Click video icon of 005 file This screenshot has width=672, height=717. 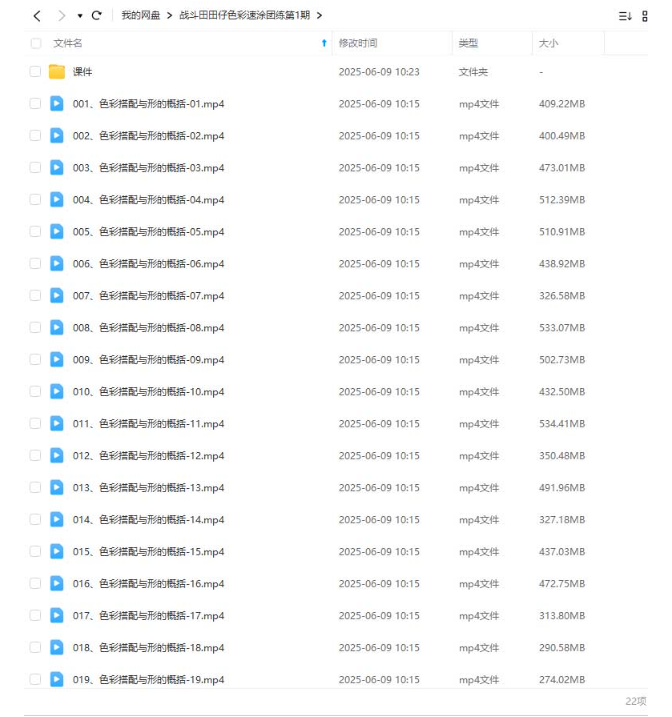[57, 231]
